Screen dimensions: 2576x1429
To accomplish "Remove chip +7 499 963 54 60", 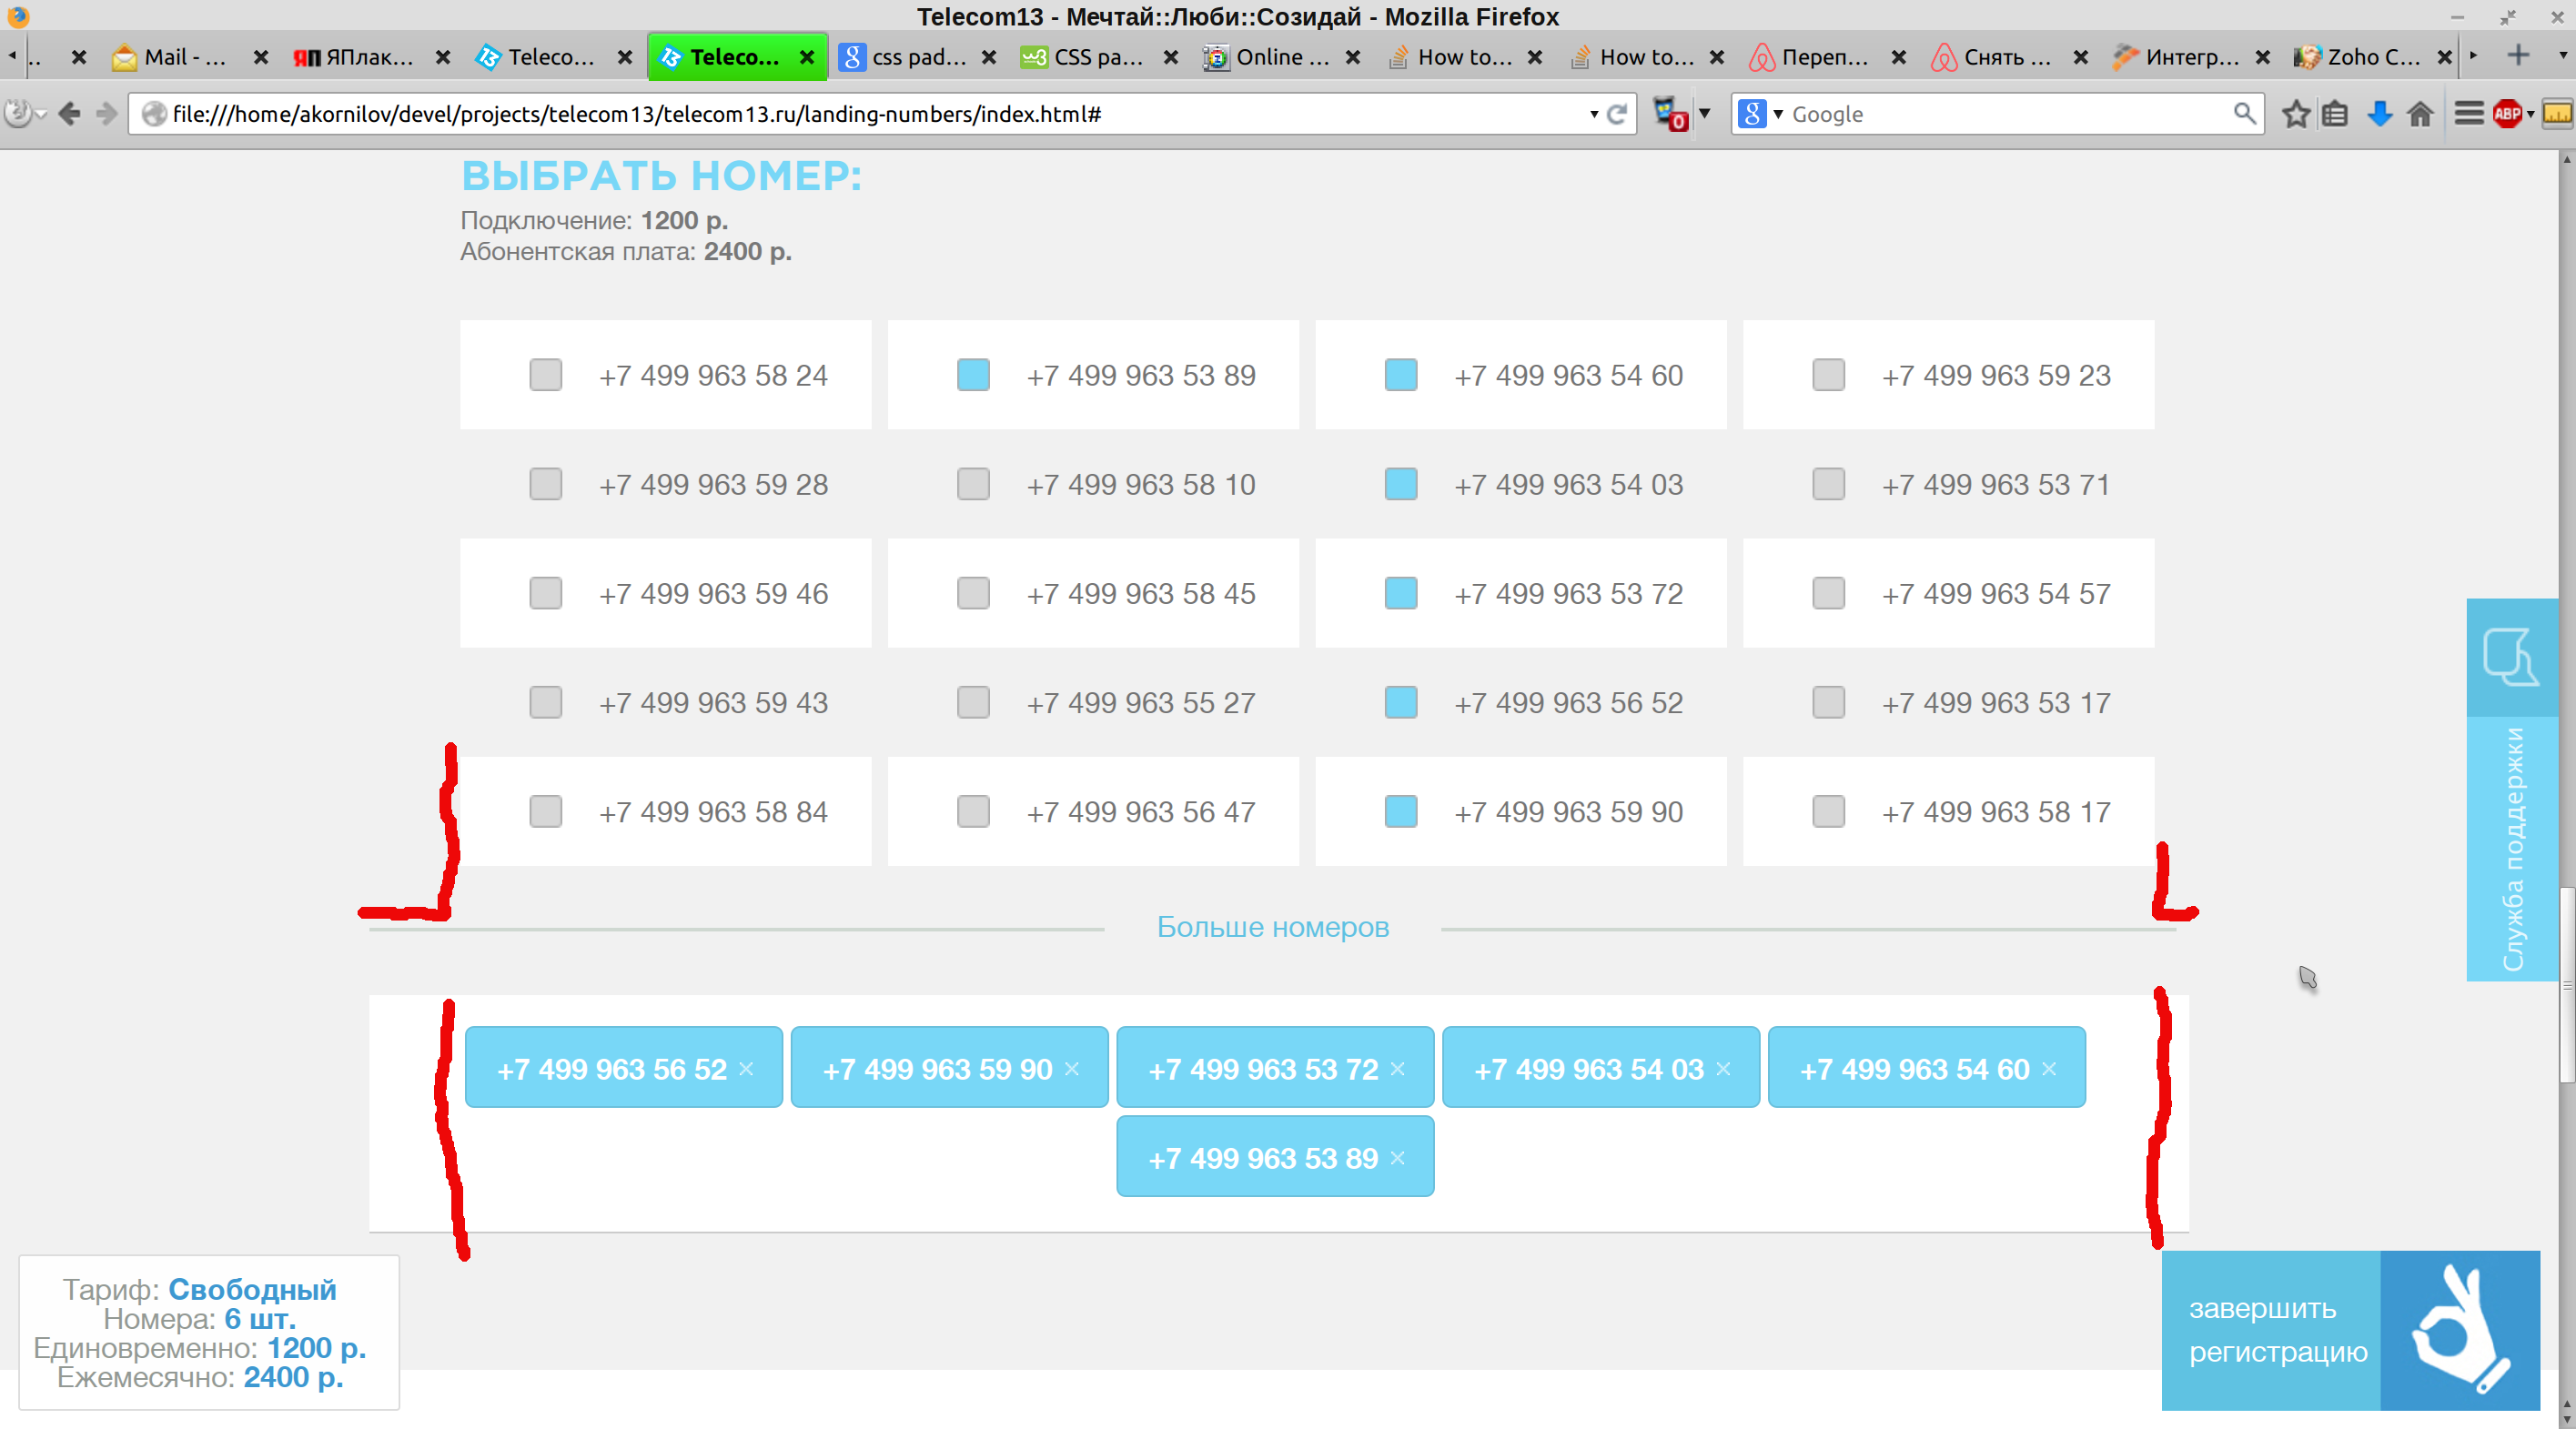I will (x=2049, y=1069).
